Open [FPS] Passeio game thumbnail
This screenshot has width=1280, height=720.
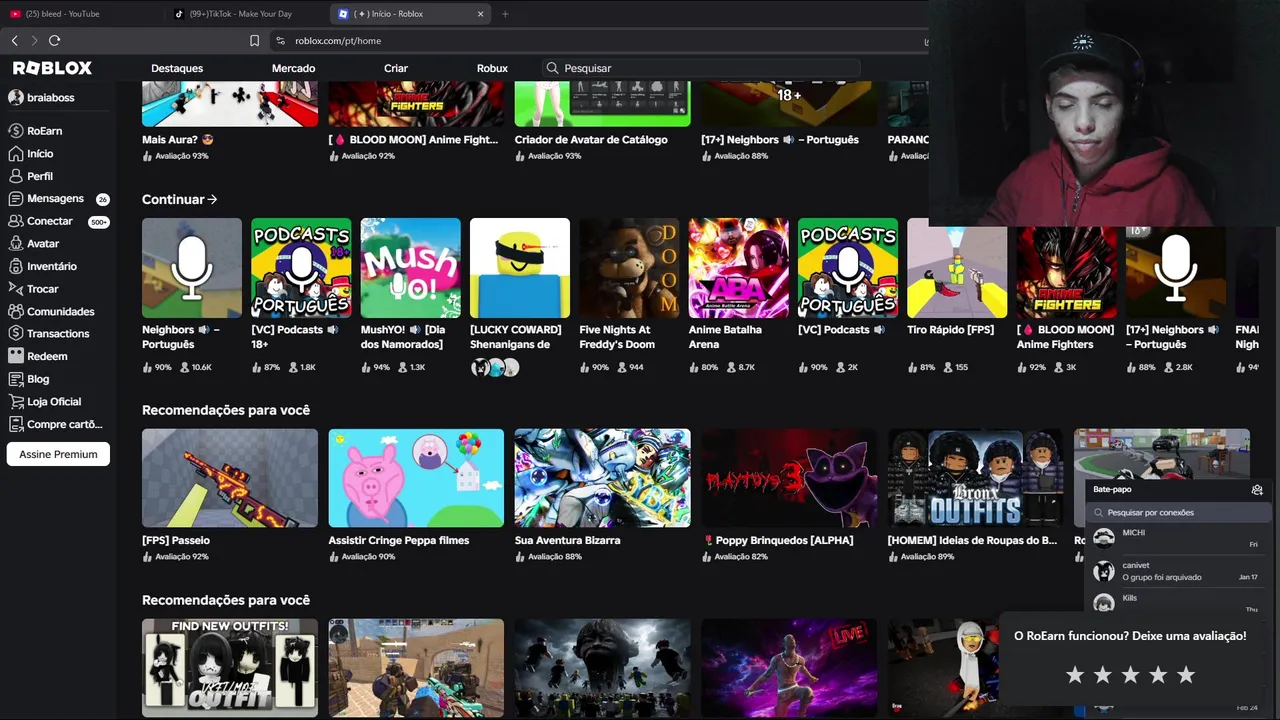(x=230, y=478)
